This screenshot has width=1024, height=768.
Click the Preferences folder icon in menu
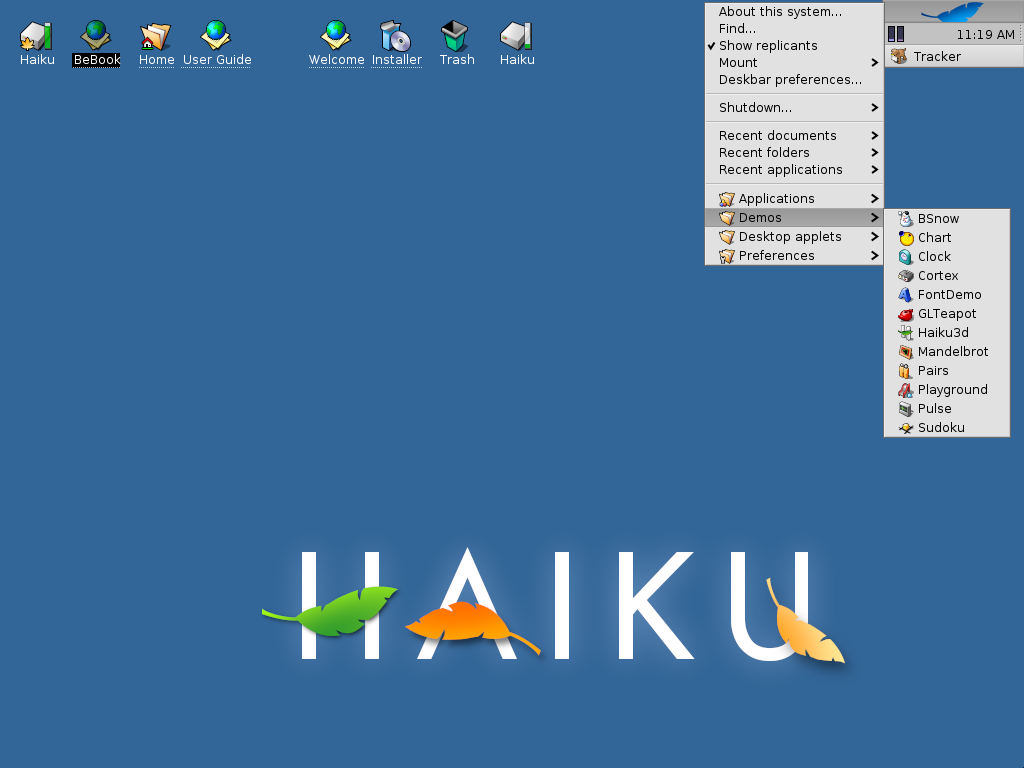click(726, 255)
